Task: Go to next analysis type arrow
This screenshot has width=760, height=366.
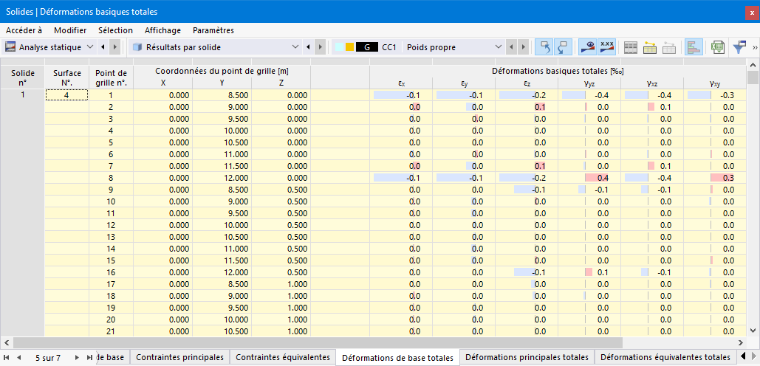Action: (x=114, y=48)
